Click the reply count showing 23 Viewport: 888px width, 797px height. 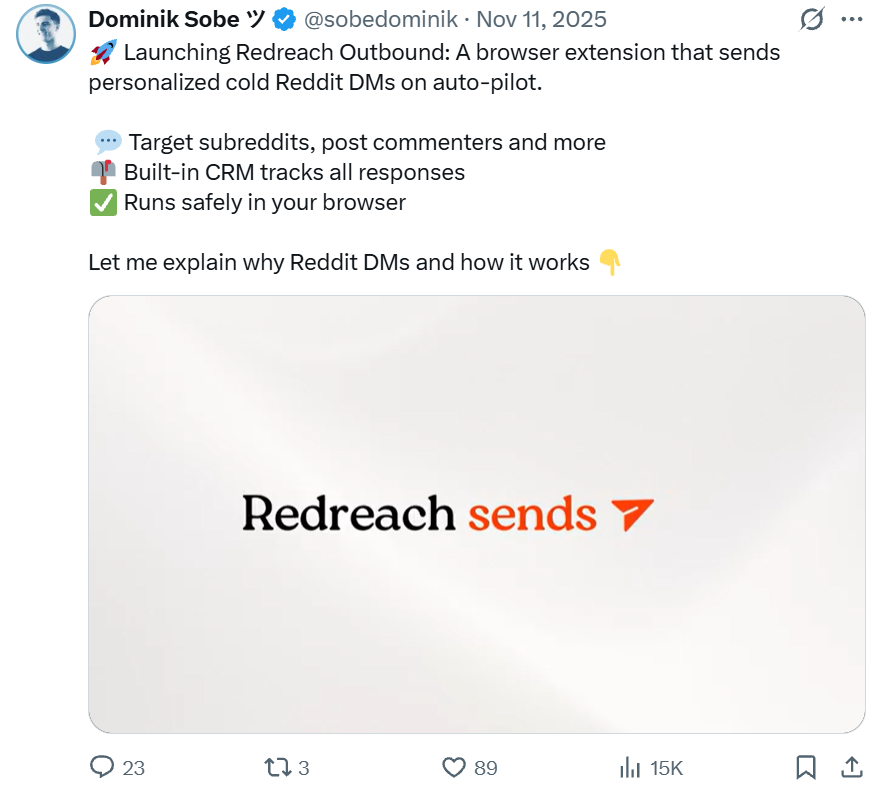click(x=131, y=769)
